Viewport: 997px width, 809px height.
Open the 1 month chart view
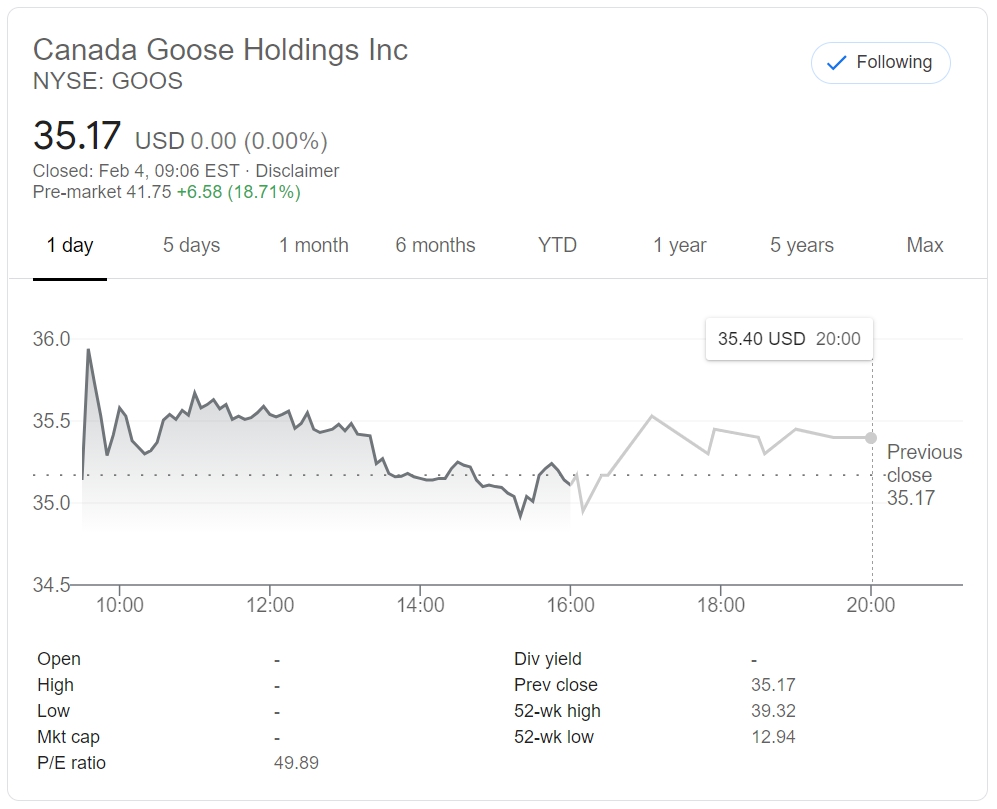click(314, 246)
